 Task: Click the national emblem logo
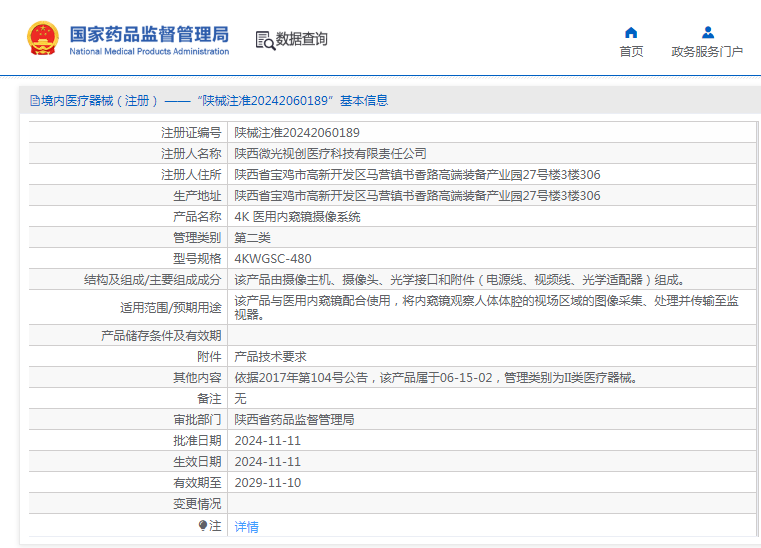pos(43,38)
